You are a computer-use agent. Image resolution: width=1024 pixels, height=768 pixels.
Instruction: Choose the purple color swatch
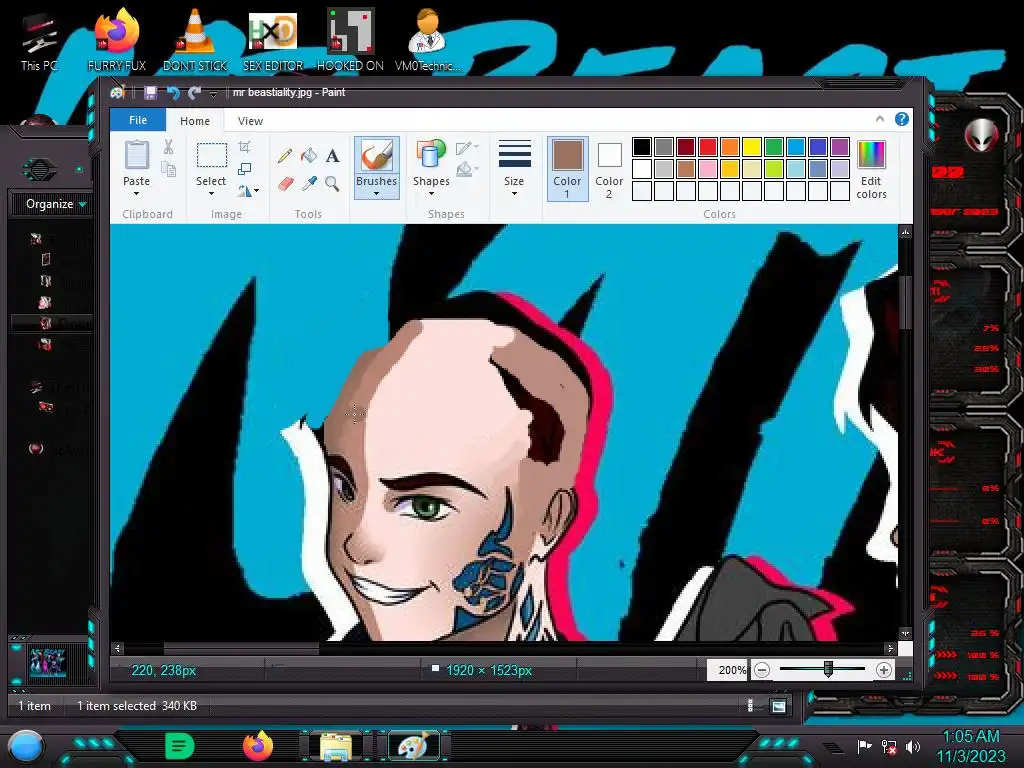click(x=840, y=147)
